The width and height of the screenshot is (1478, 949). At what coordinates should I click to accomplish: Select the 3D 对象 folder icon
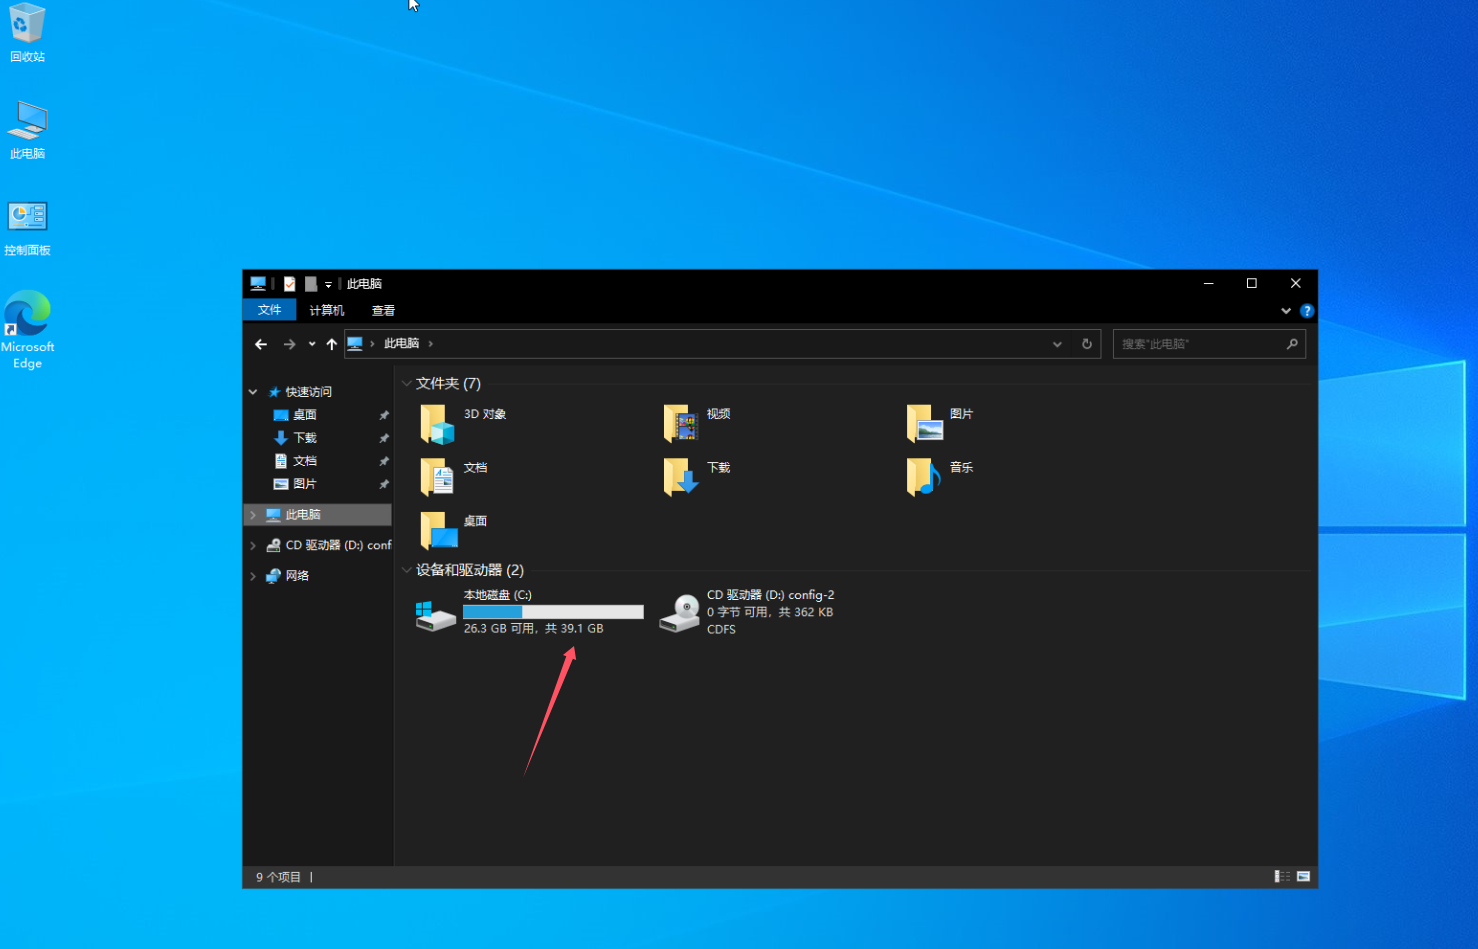pyautogui.click(x=437, y=424)
